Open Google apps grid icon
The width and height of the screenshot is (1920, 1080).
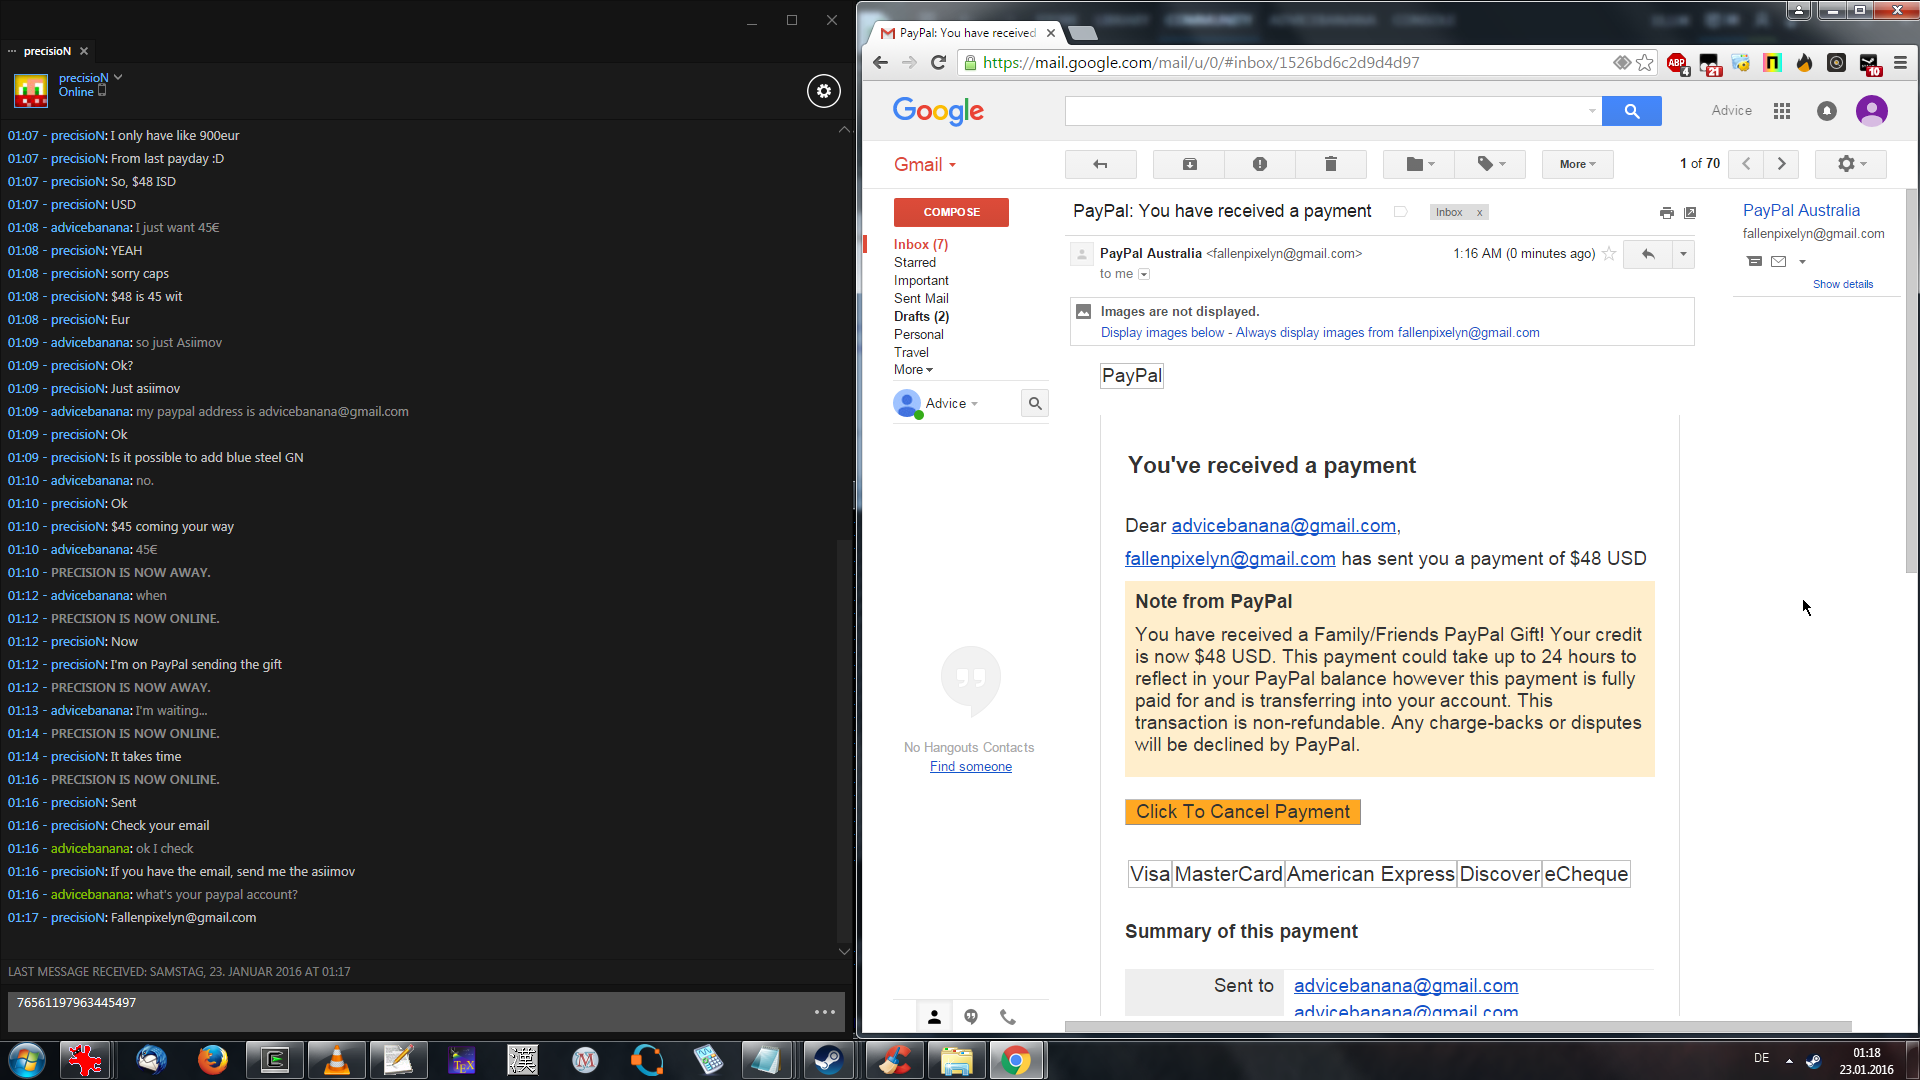tap(1781, 111)
